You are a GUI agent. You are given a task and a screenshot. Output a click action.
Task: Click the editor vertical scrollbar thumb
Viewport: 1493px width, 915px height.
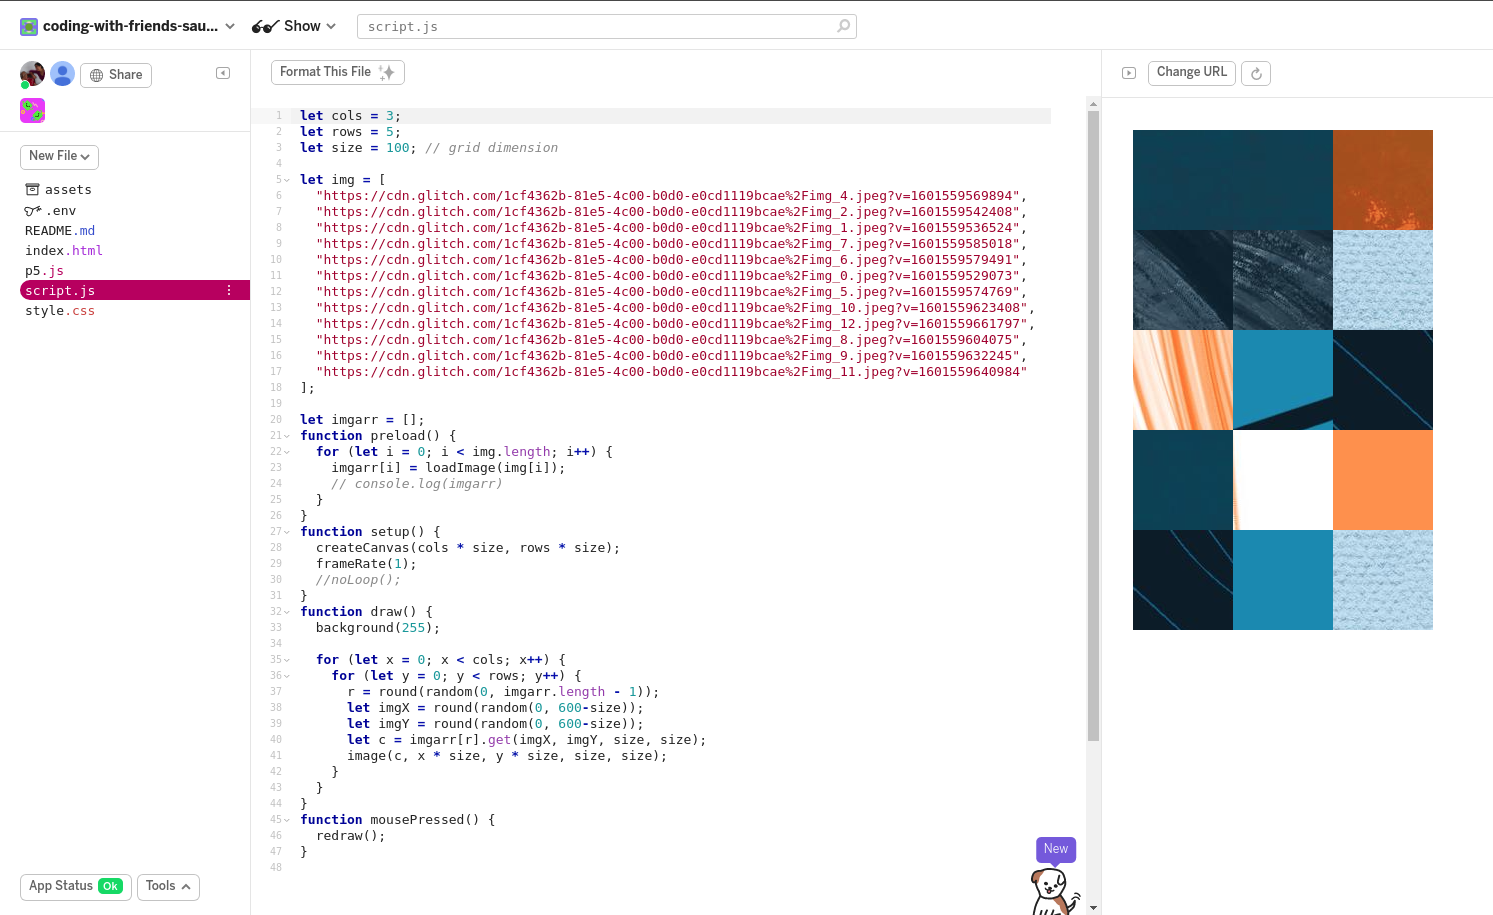1093,425
